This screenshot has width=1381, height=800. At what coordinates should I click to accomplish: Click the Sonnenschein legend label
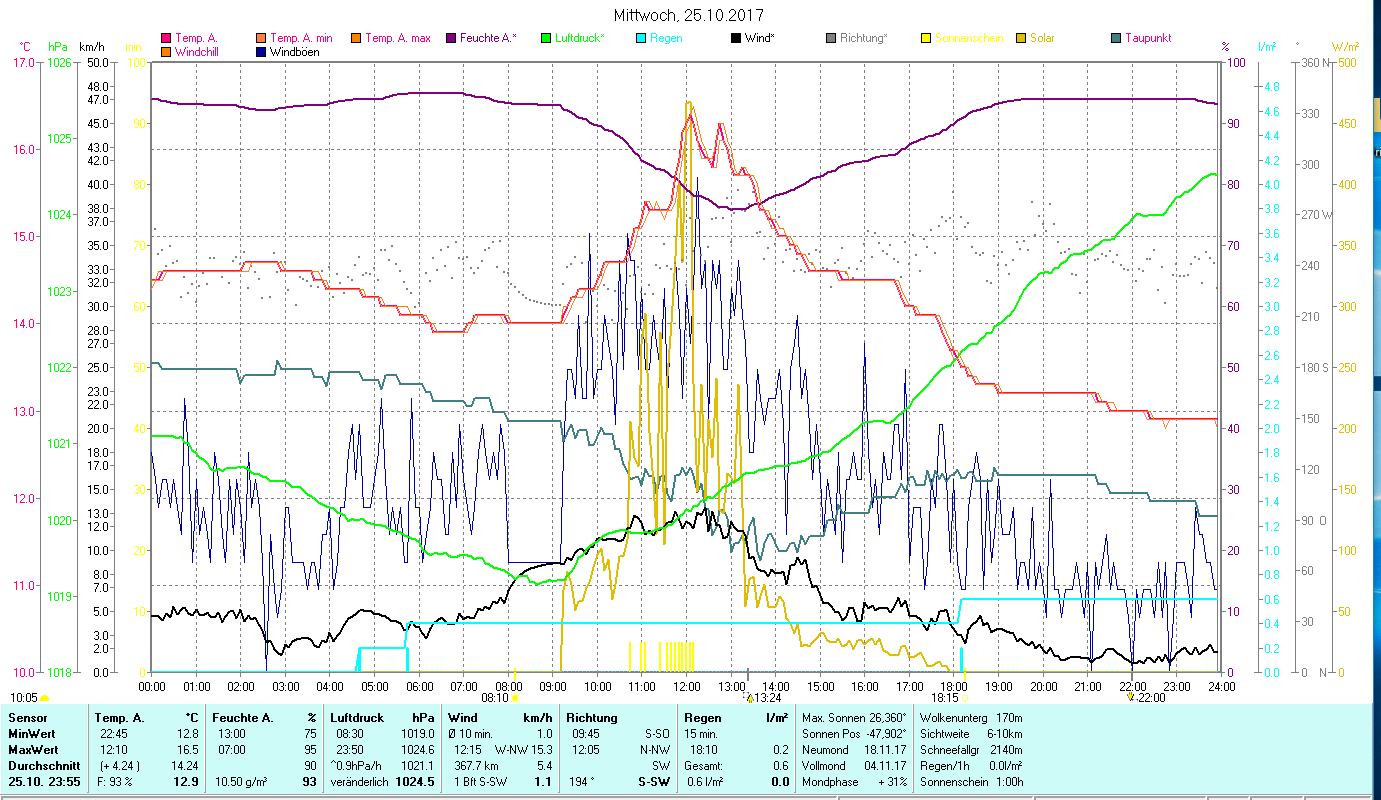[969, 38]
